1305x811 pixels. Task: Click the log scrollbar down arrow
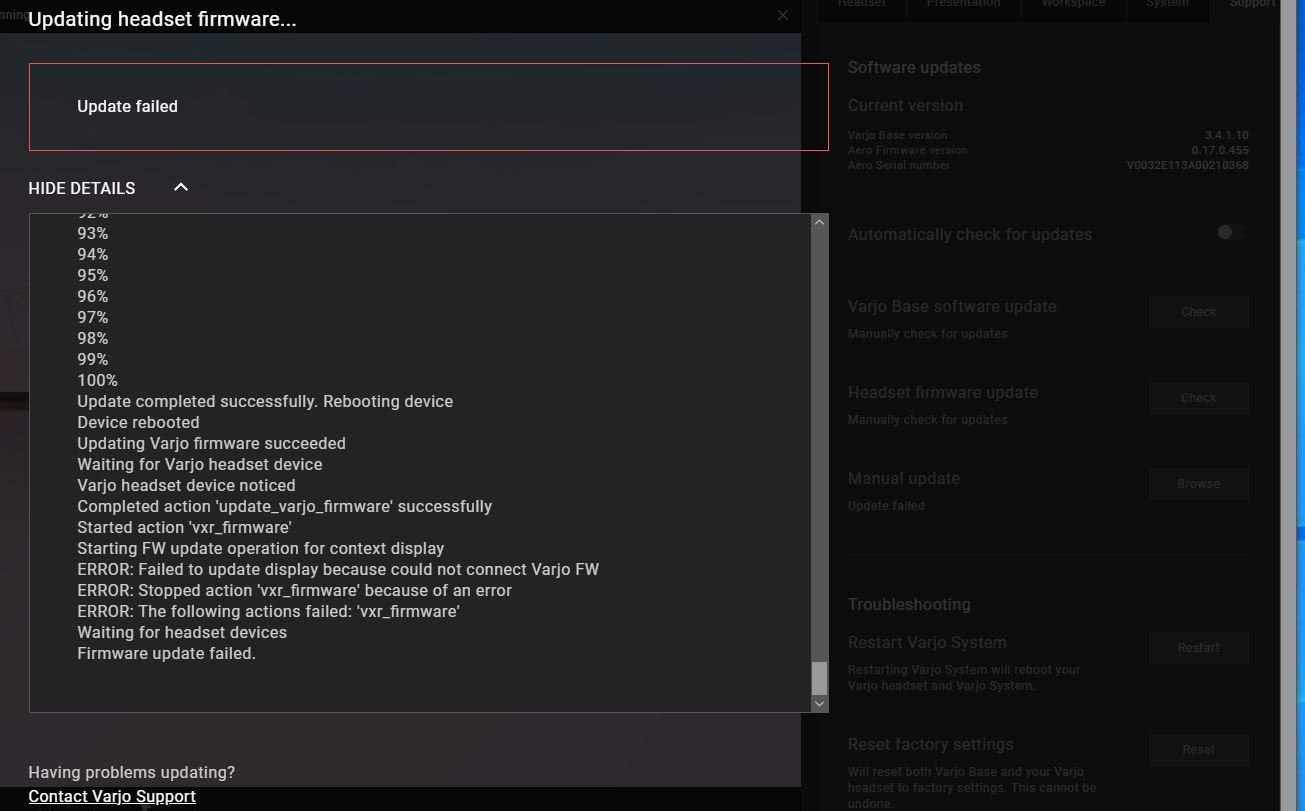point(819,703)
